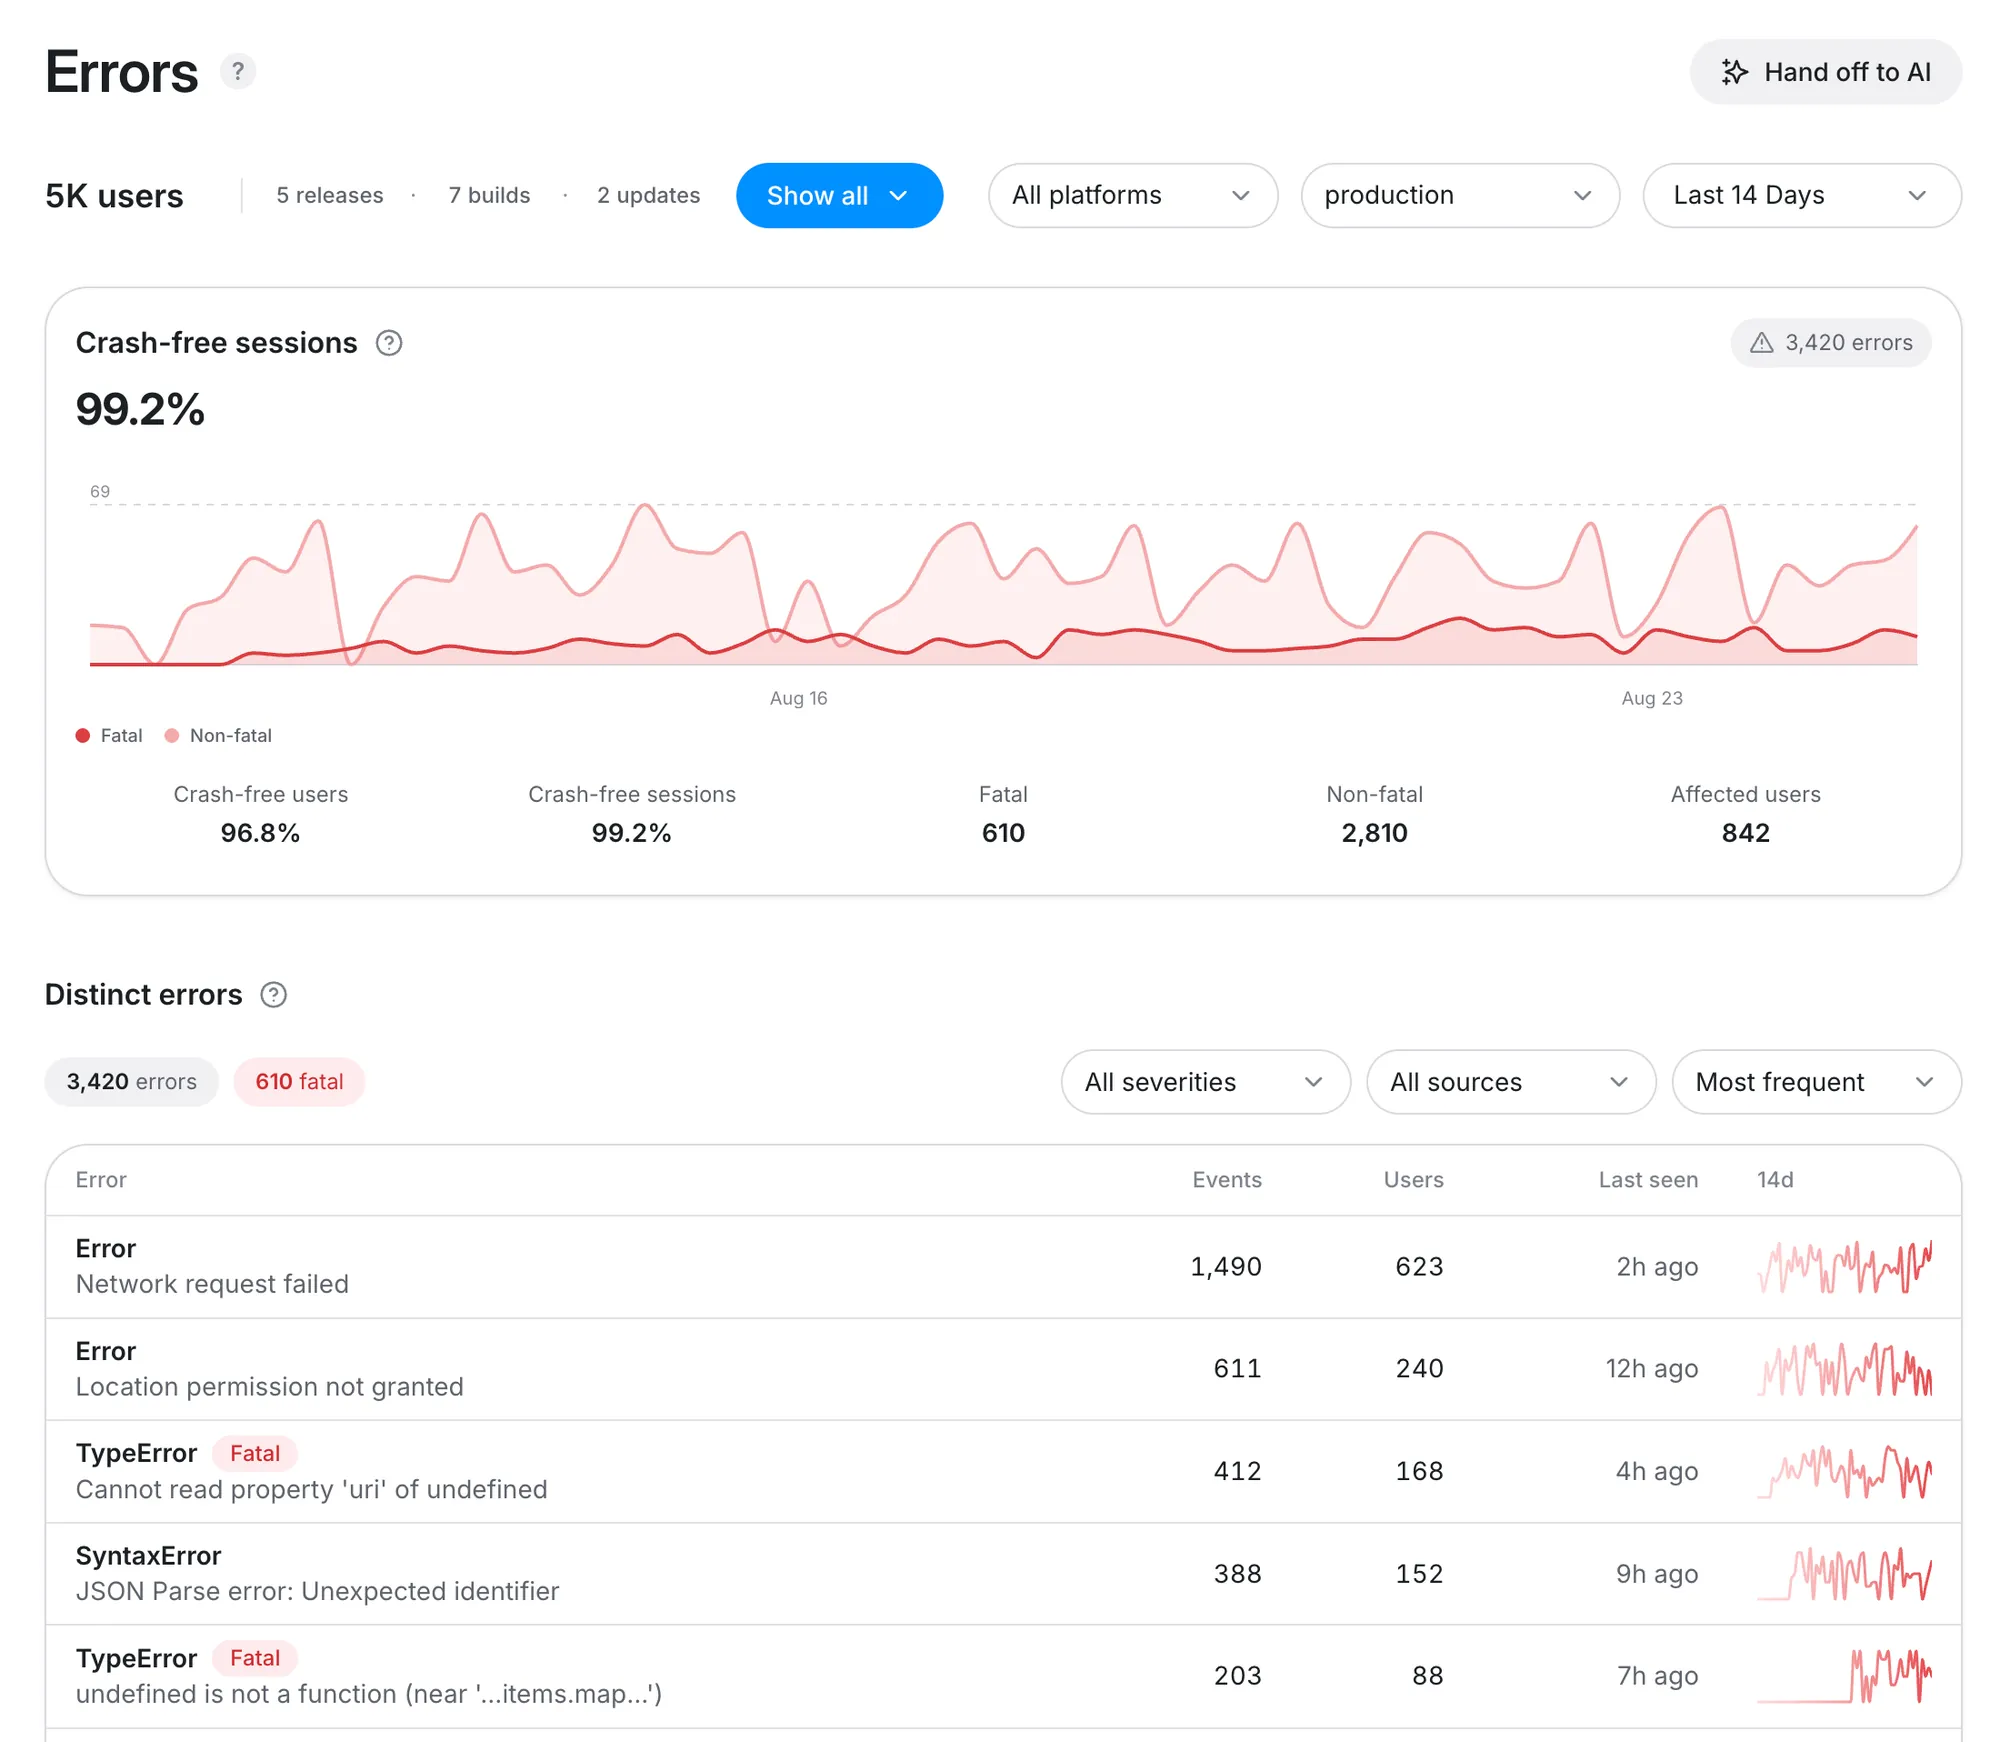Click the 2 updates link
2000x1742 pixels.
tap(648, 196)
